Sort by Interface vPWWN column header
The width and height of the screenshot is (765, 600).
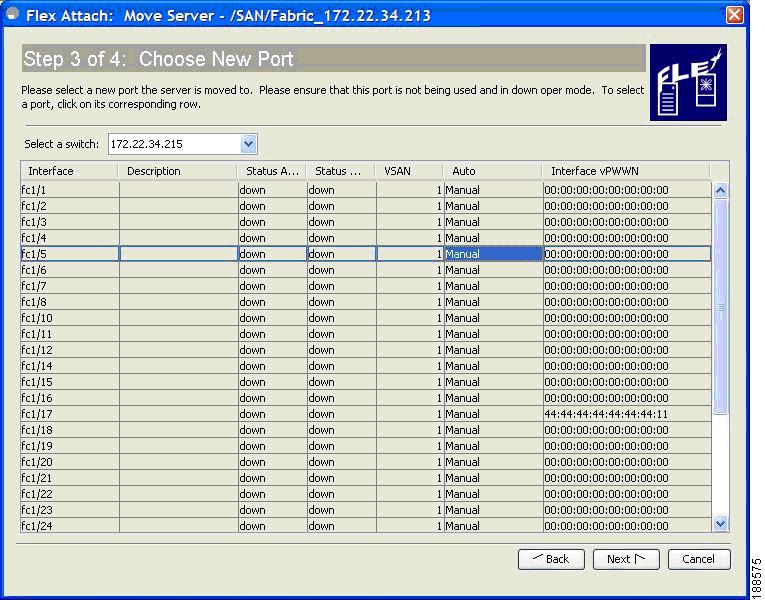click(626, 171)
